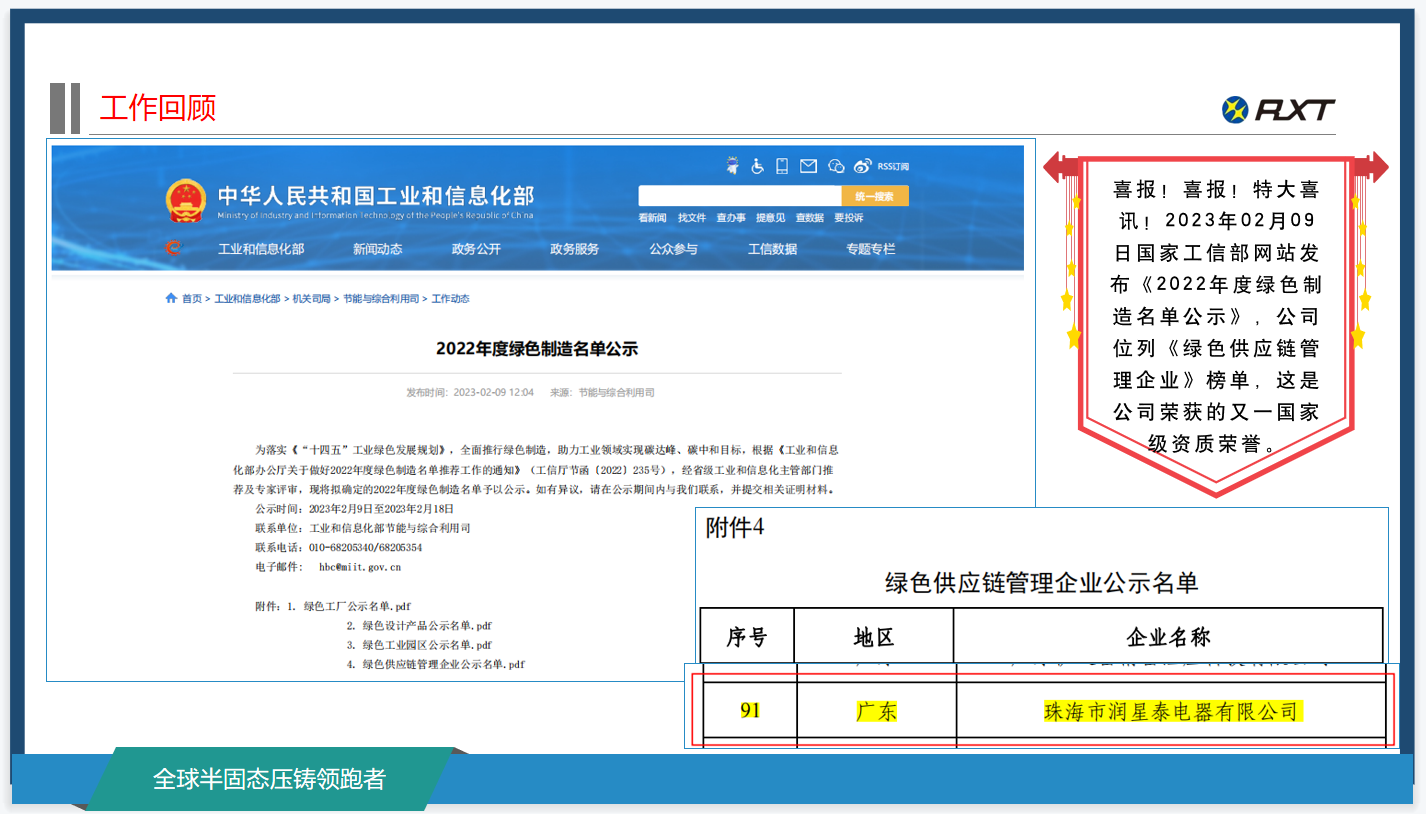This screenshot has height=814, width=1426.
Task: Click the 公示时间 date range line
Action: (x=353, y=509)
